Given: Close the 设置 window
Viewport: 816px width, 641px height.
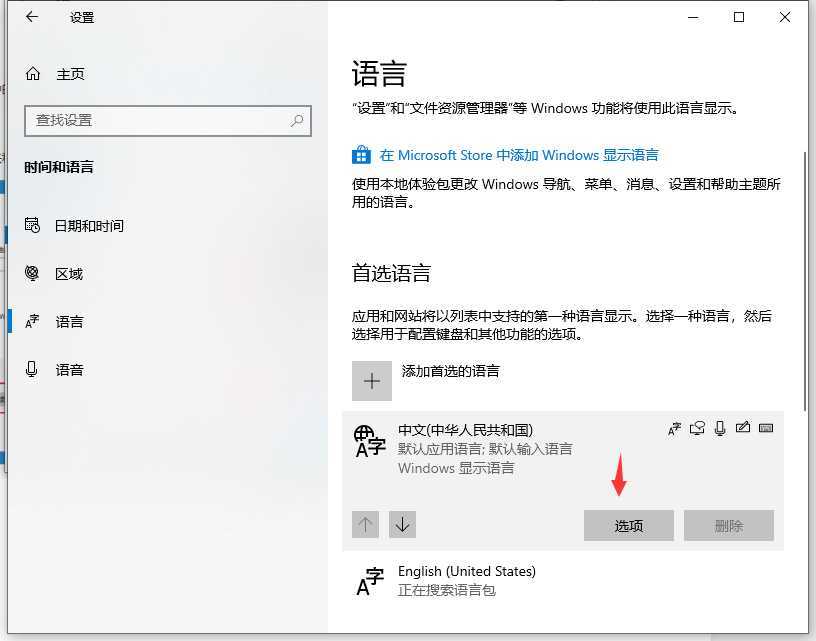Looking at the screenshot, I should 785,17.
